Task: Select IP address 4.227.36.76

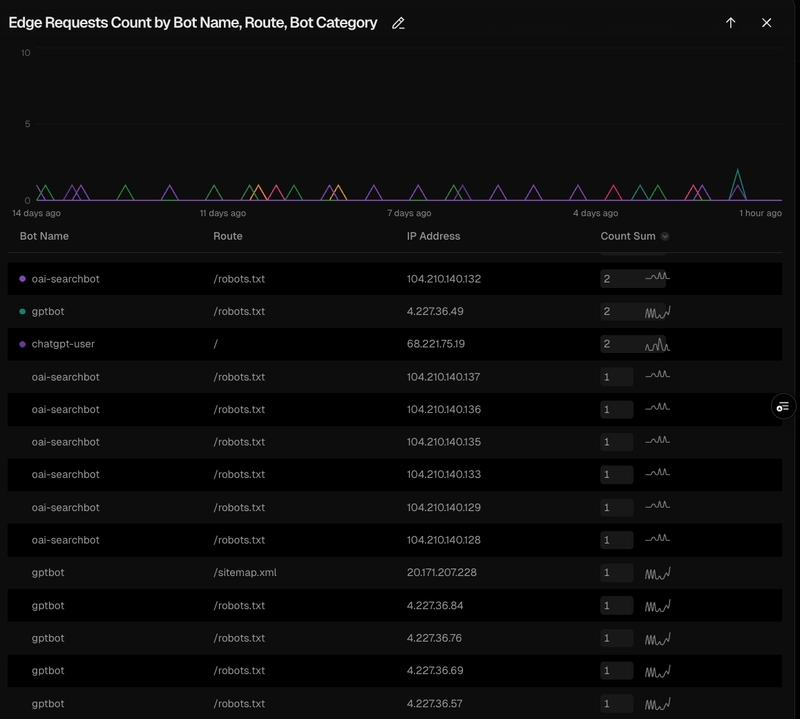Action: coord(434,638)
